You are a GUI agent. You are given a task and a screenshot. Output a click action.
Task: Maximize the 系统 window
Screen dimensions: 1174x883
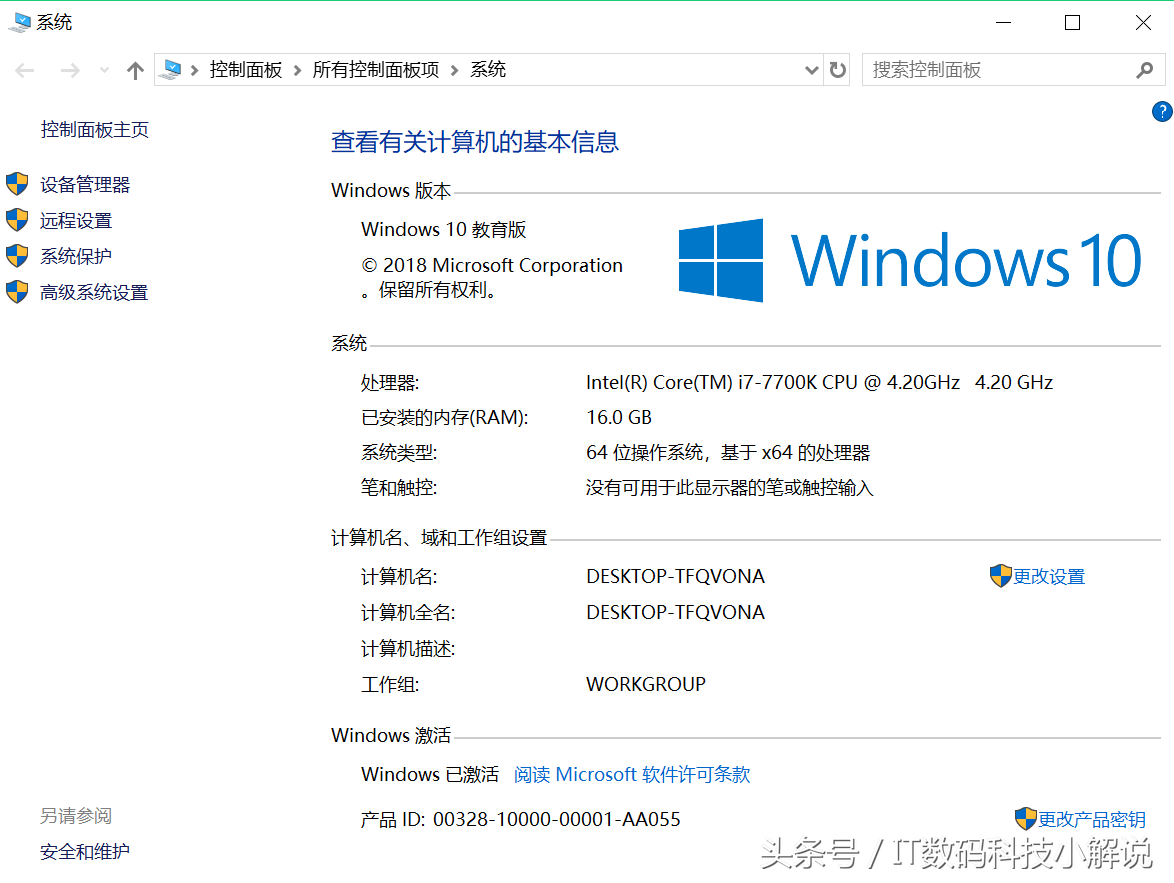point(1072,22)
